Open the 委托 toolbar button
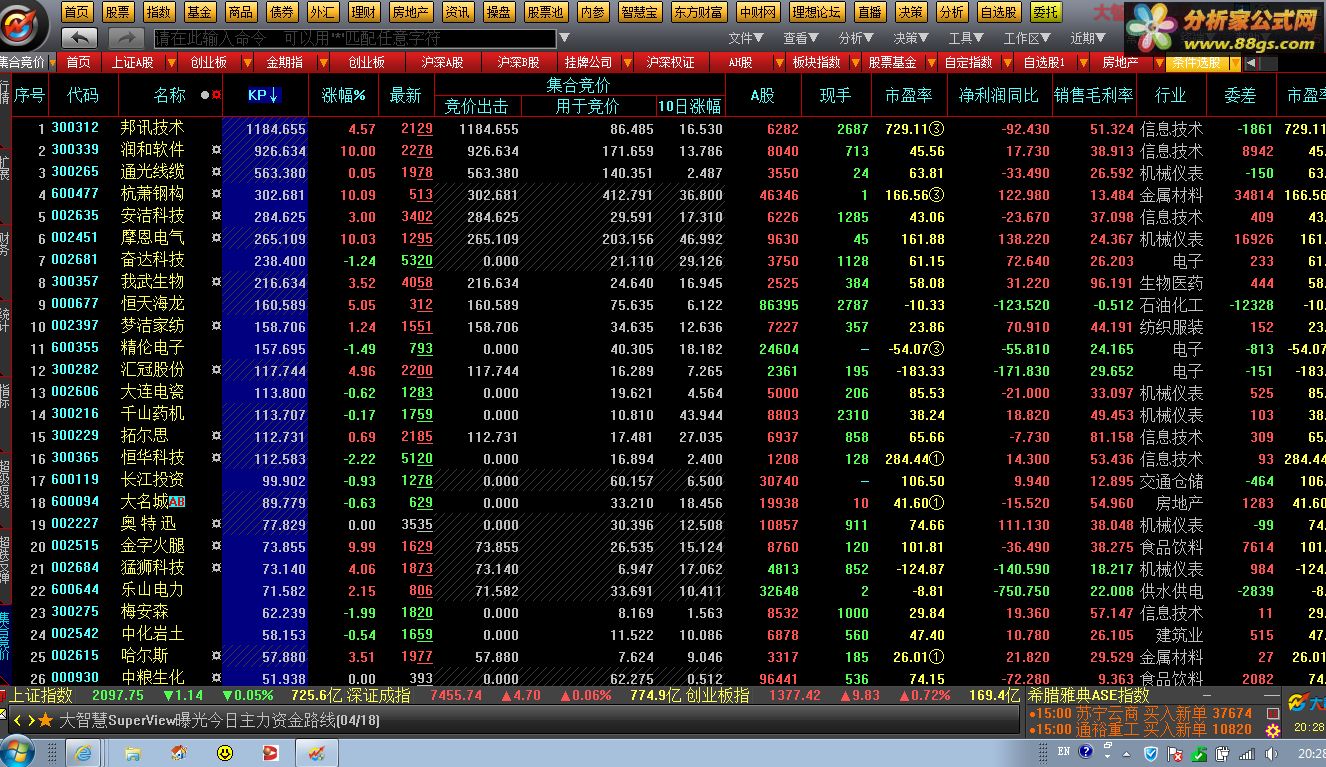 (1046, 12)
